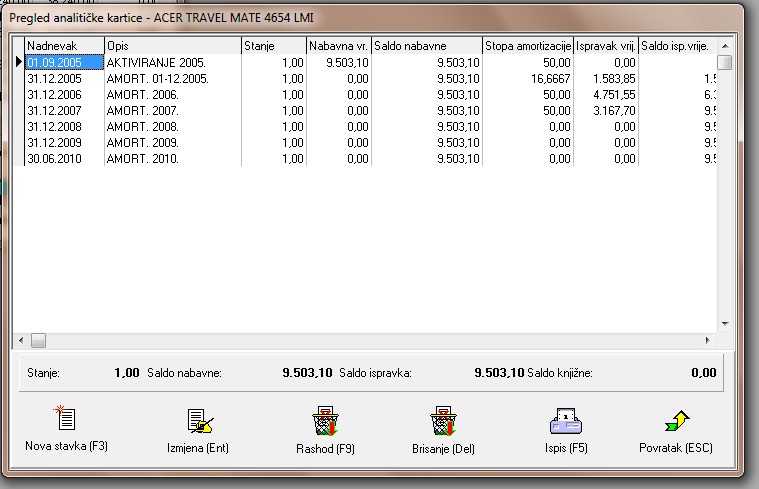Click the Saldo isp.vrije. column header
The height and width of the screenshot is (489, 759).
point(678,46)
